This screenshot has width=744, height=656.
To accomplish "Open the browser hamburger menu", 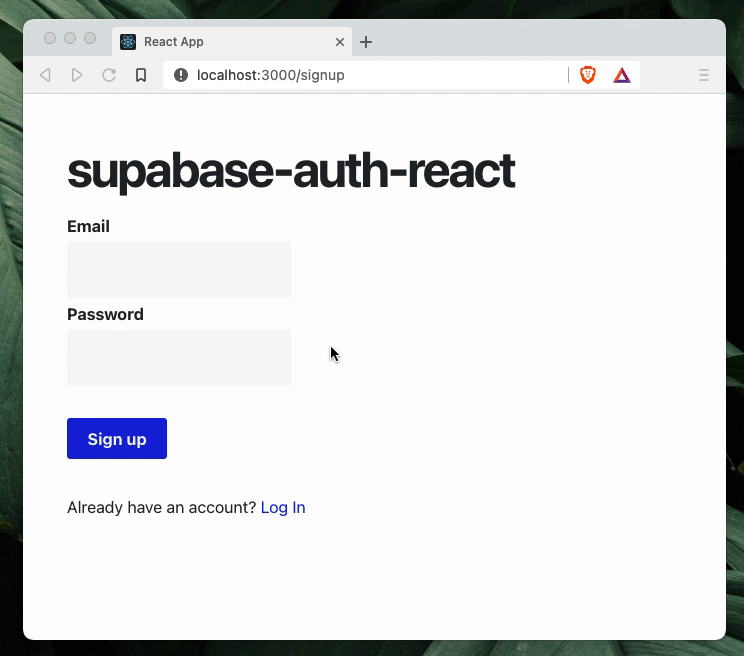I will 704,75.
